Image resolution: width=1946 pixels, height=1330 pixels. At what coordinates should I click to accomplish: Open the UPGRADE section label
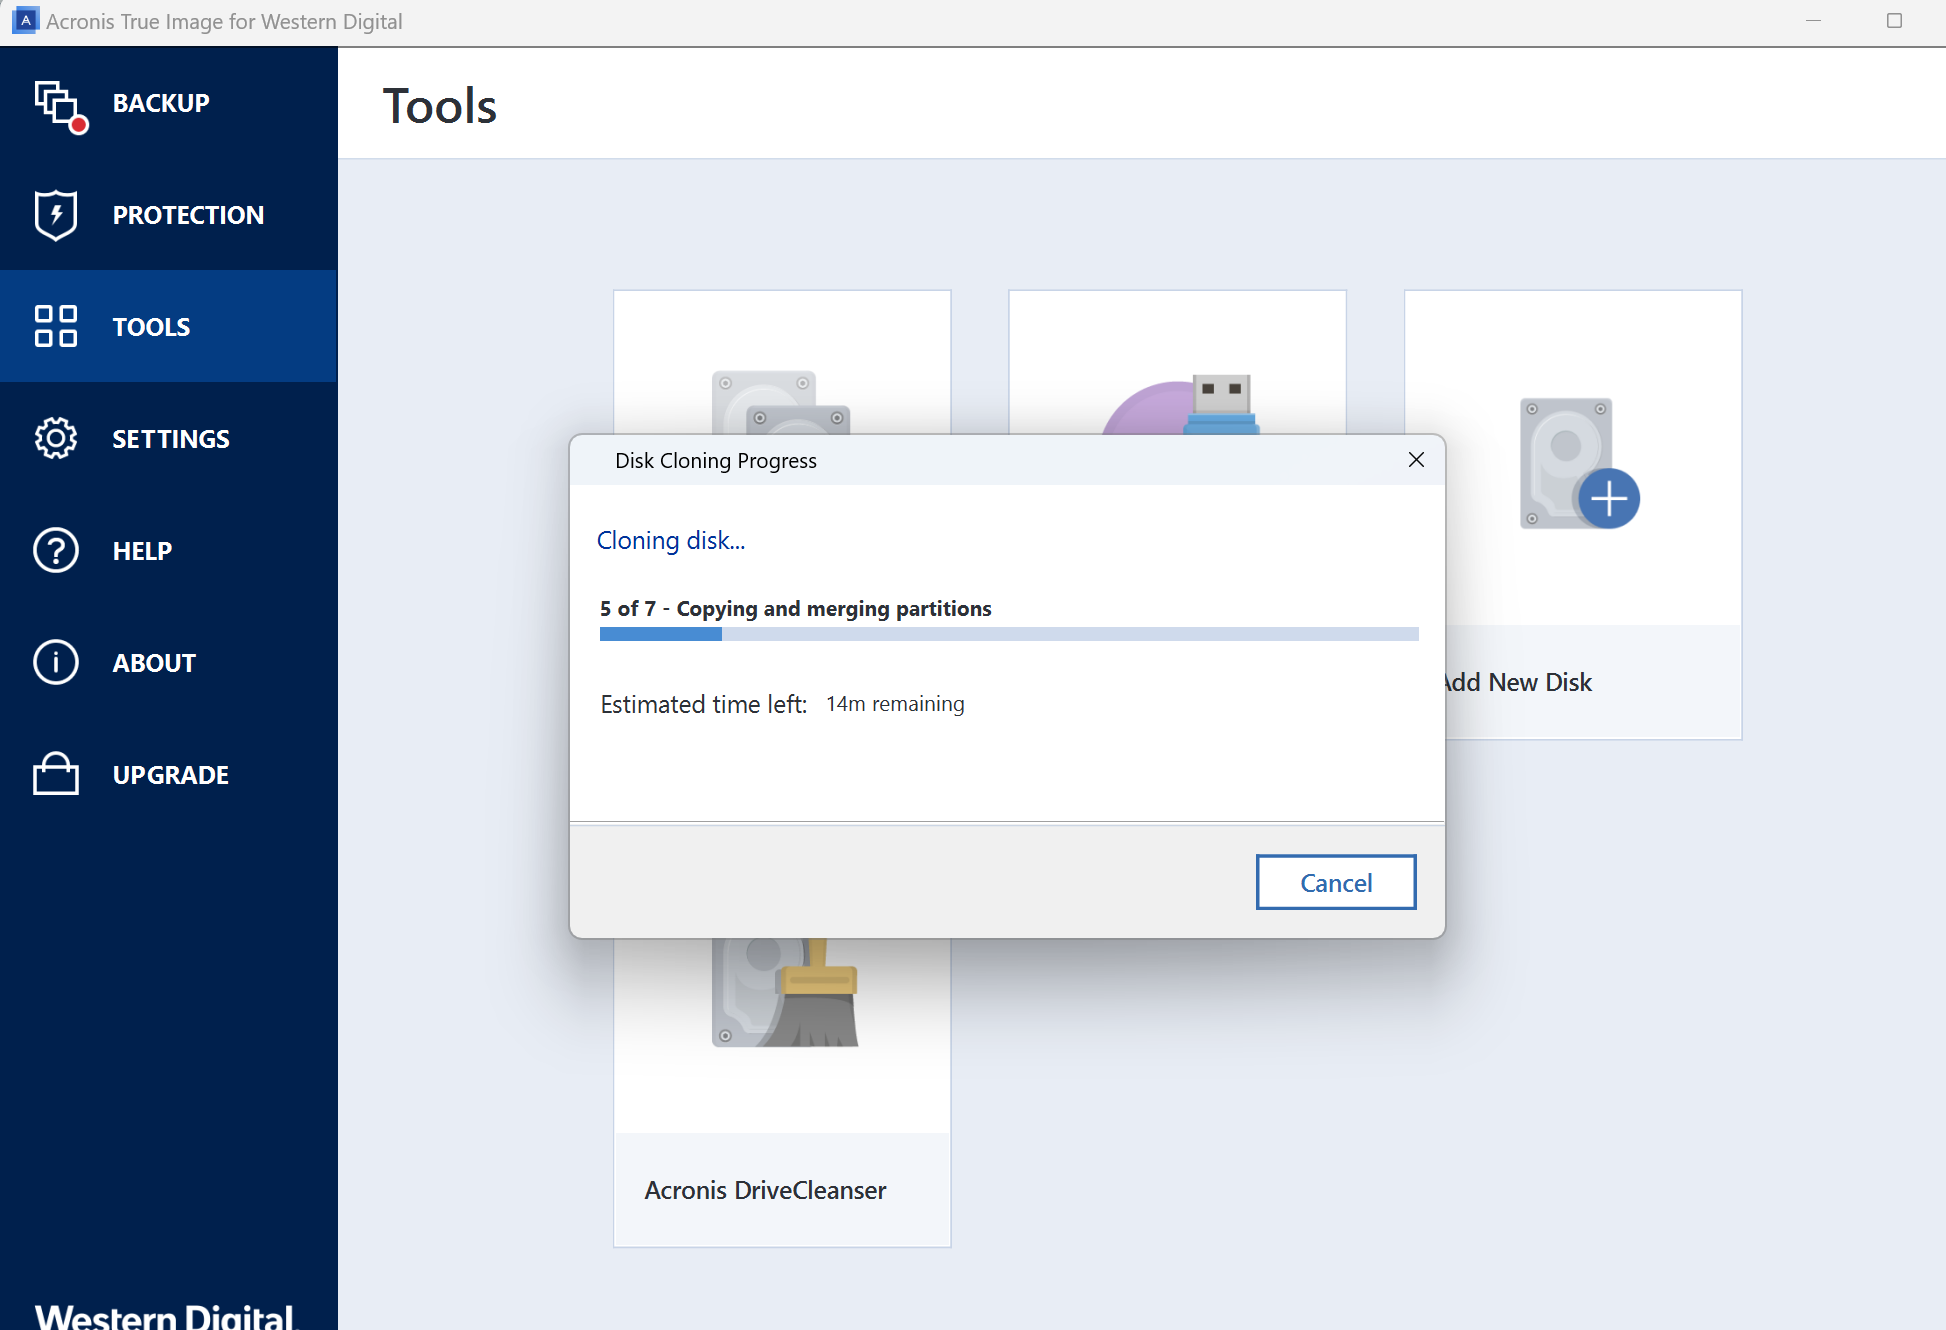tap(171, 775)
